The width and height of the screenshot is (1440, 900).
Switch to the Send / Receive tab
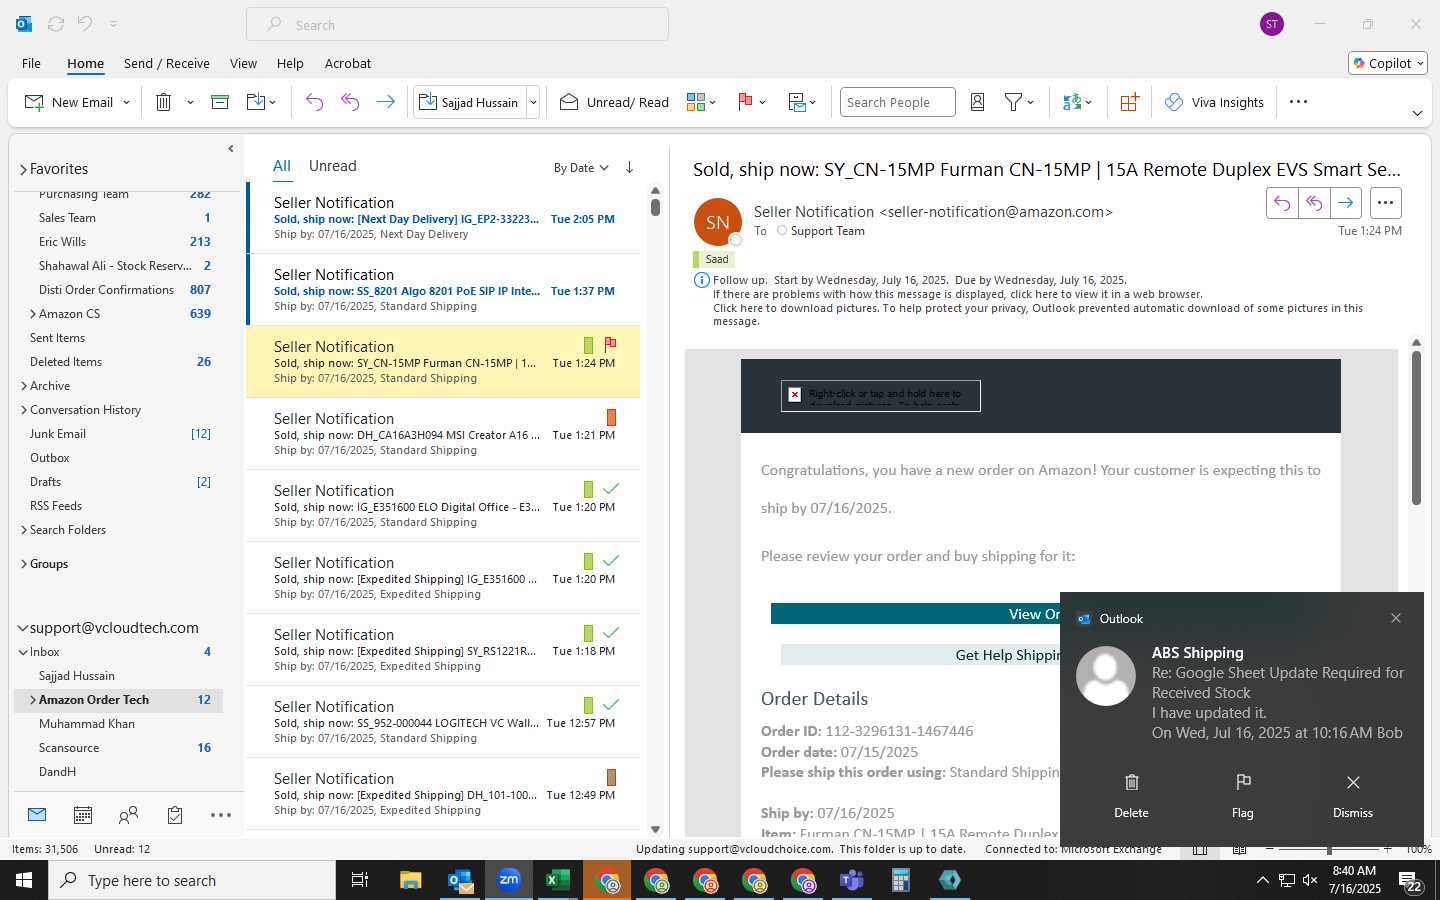click(166, 63)
